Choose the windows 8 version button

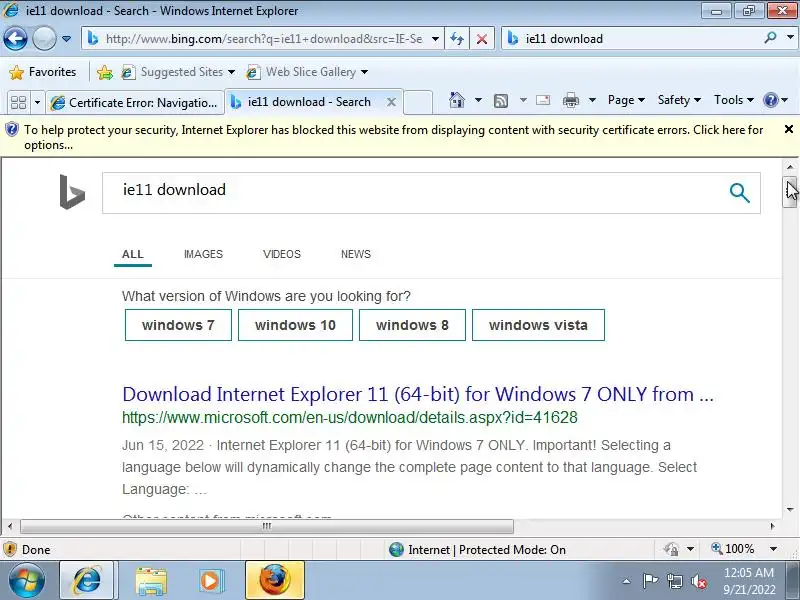412,325
